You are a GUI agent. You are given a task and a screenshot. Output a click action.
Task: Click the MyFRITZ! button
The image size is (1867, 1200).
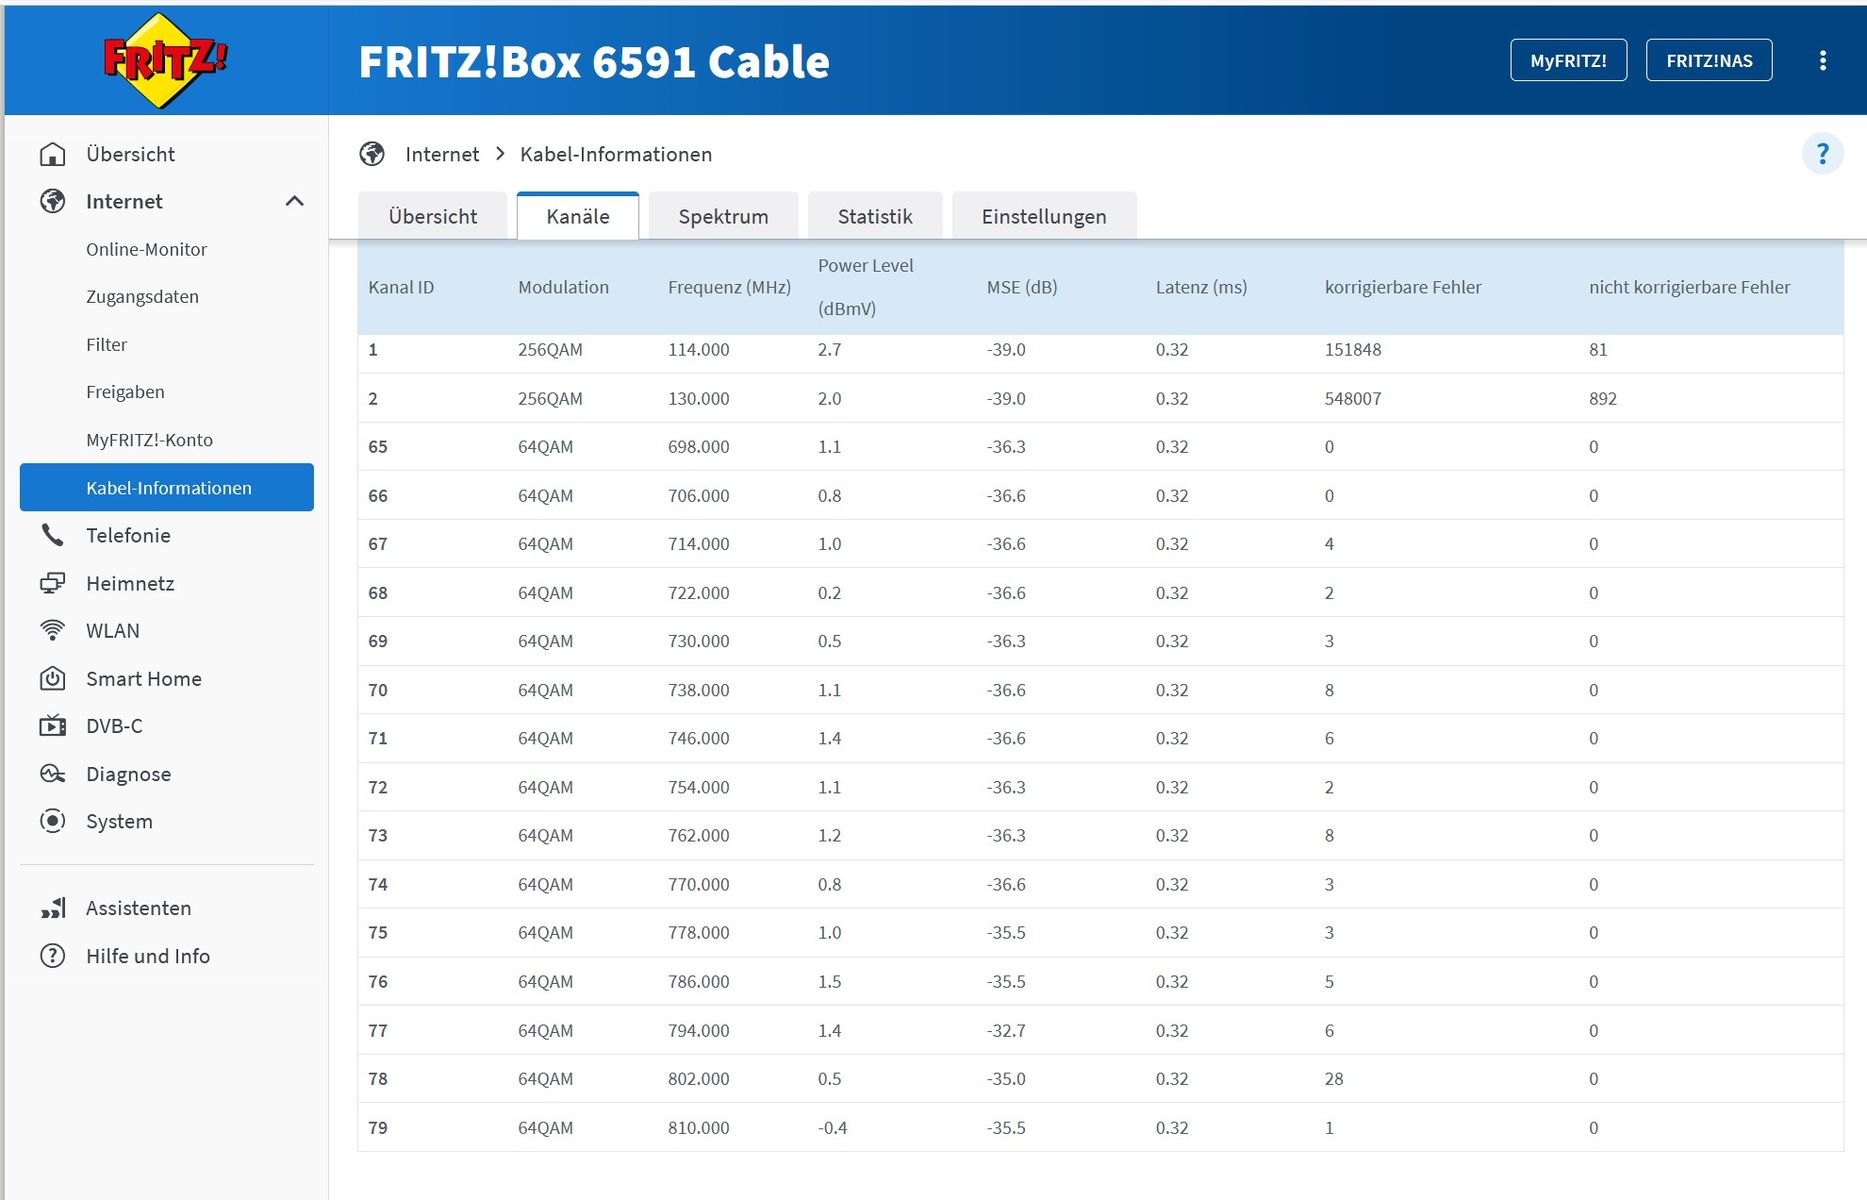click(x=1568, y=60)
